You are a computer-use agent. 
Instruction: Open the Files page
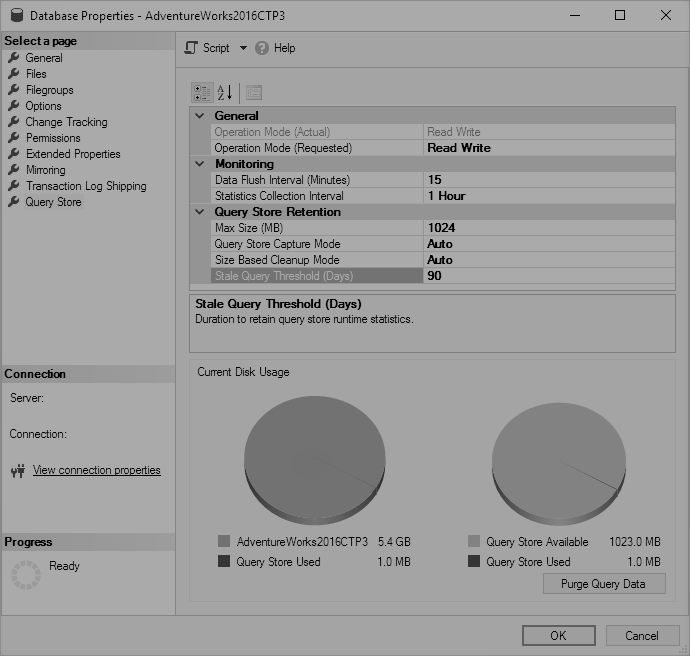click(x=36, y=73)
